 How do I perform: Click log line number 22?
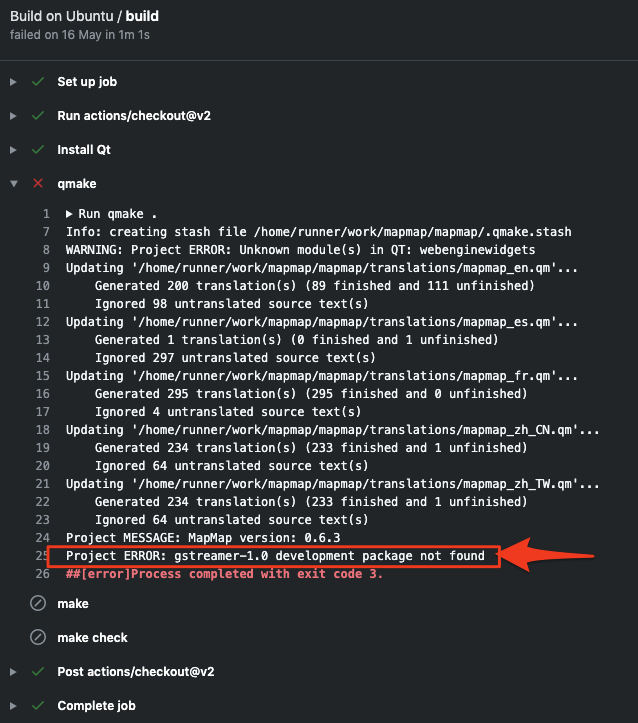43,502
